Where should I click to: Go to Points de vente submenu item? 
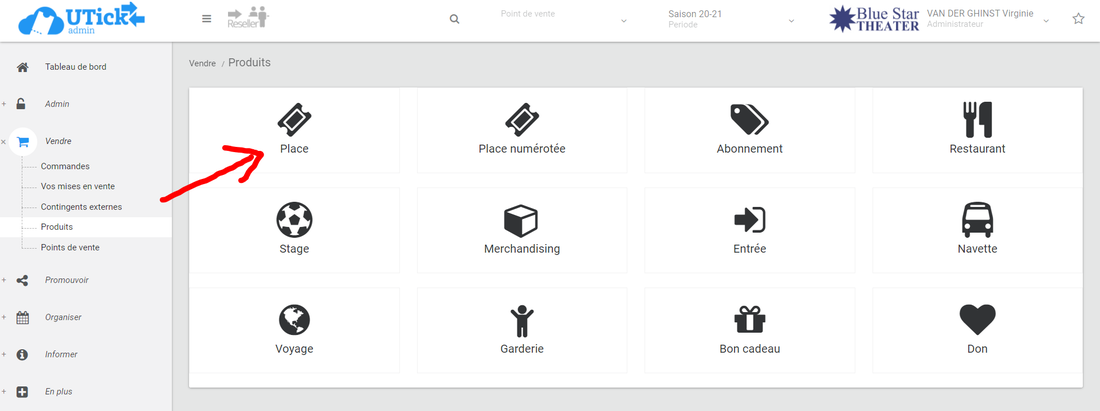pos(70,247)
